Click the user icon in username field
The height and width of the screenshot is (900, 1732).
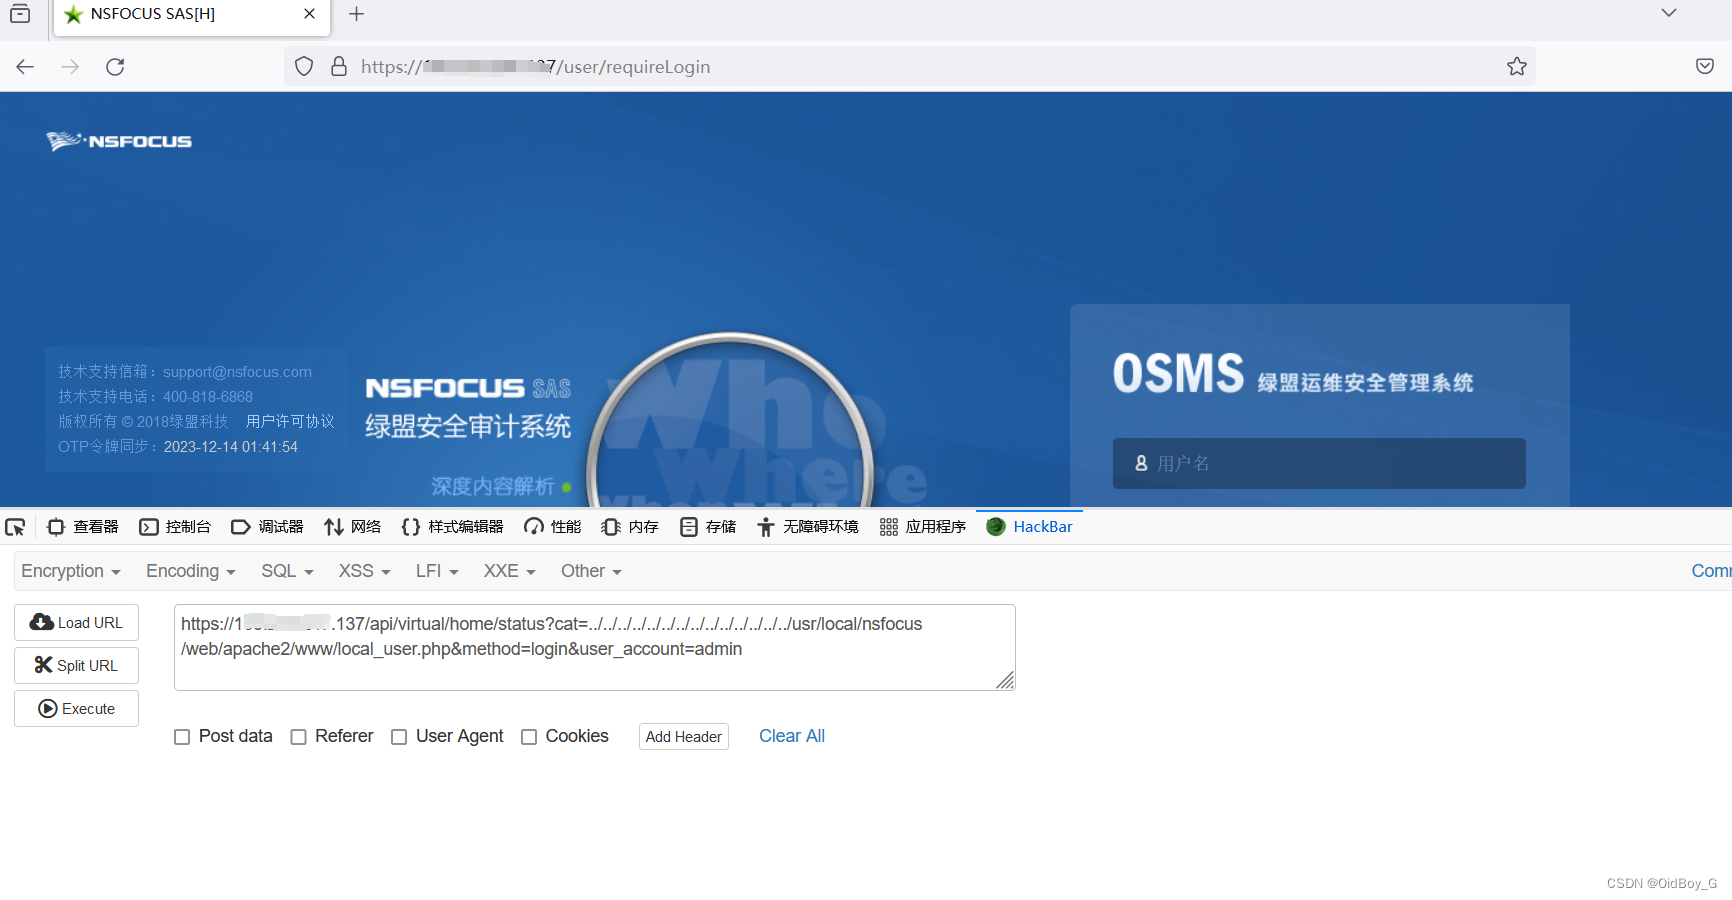[x=1141, y=463]
